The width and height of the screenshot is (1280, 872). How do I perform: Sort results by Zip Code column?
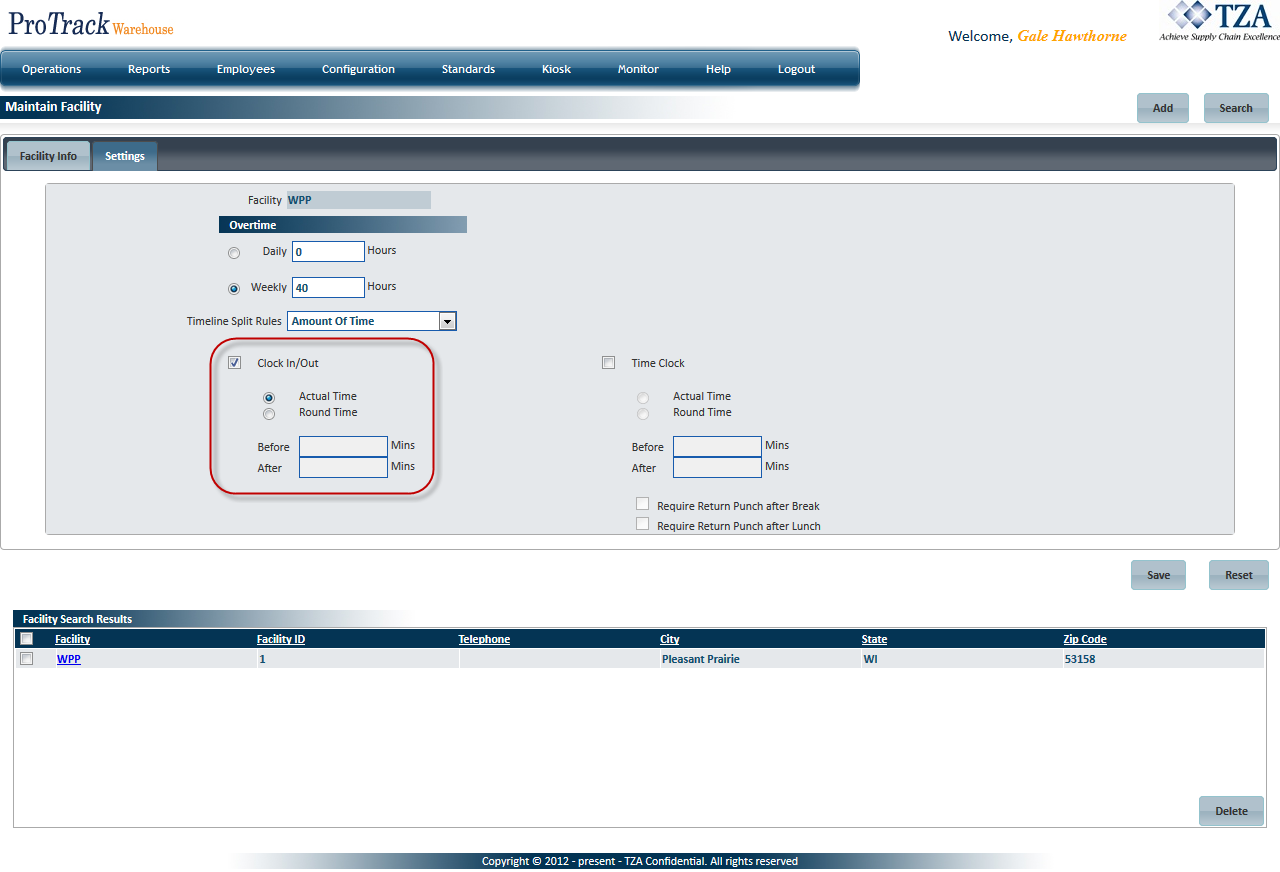[1085, 639]
